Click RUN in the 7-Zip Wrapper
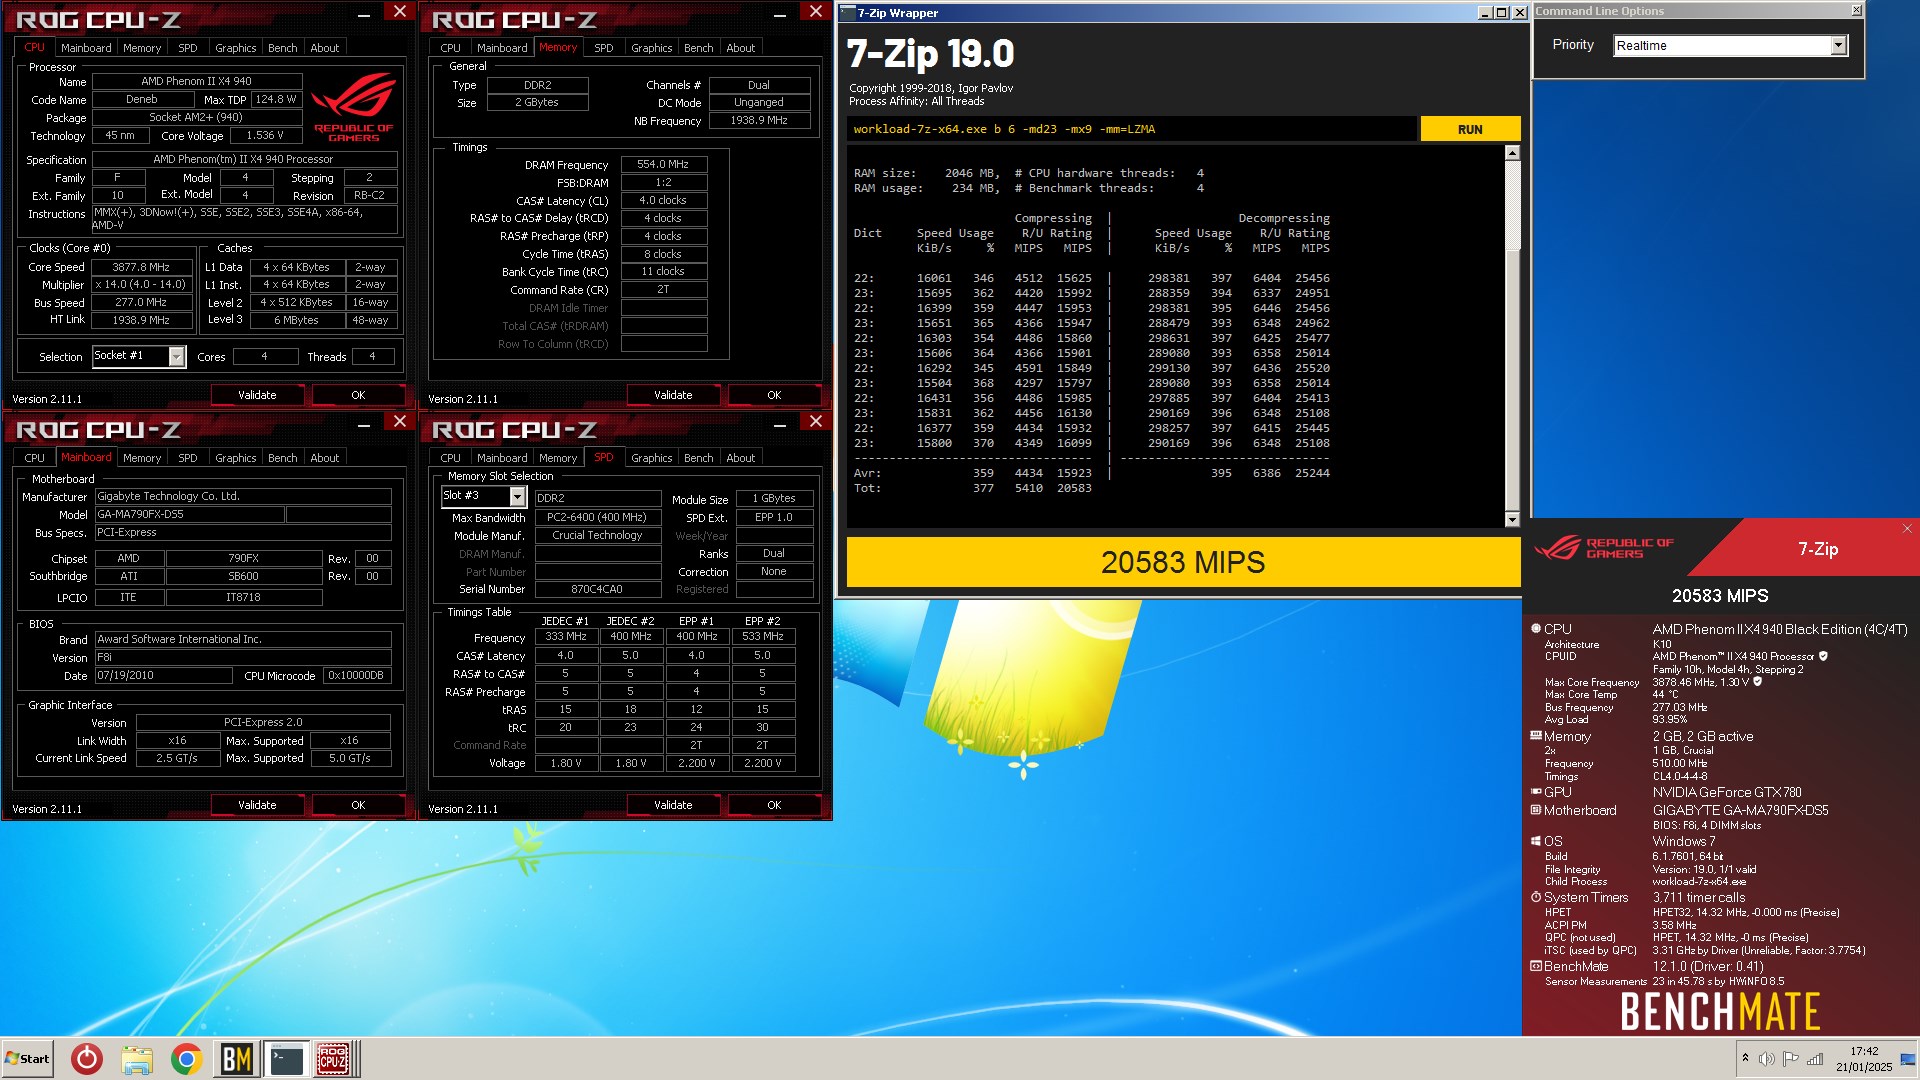Viewport: 1920px width, 1080px height. pyautogui.click(x=1470, y=129)
